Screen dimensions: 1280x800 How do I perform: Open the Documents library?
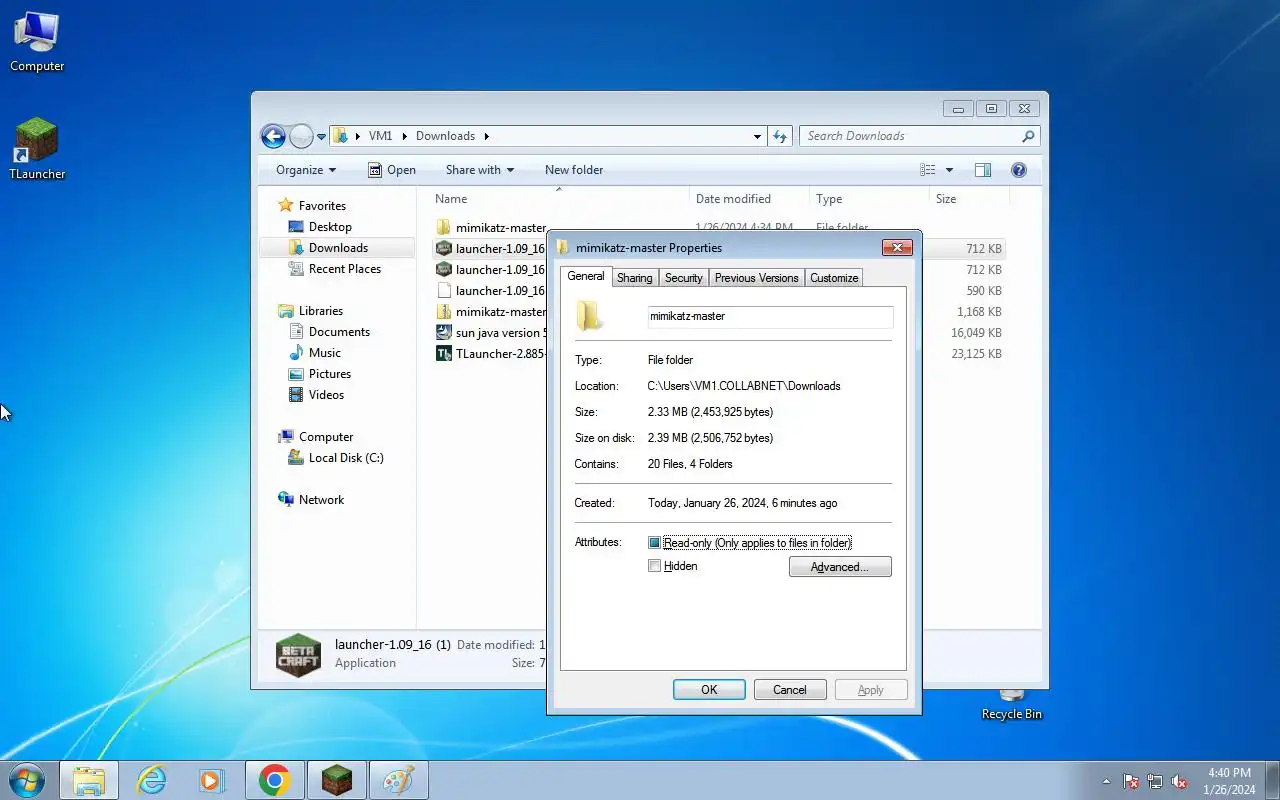click(339, 332)
